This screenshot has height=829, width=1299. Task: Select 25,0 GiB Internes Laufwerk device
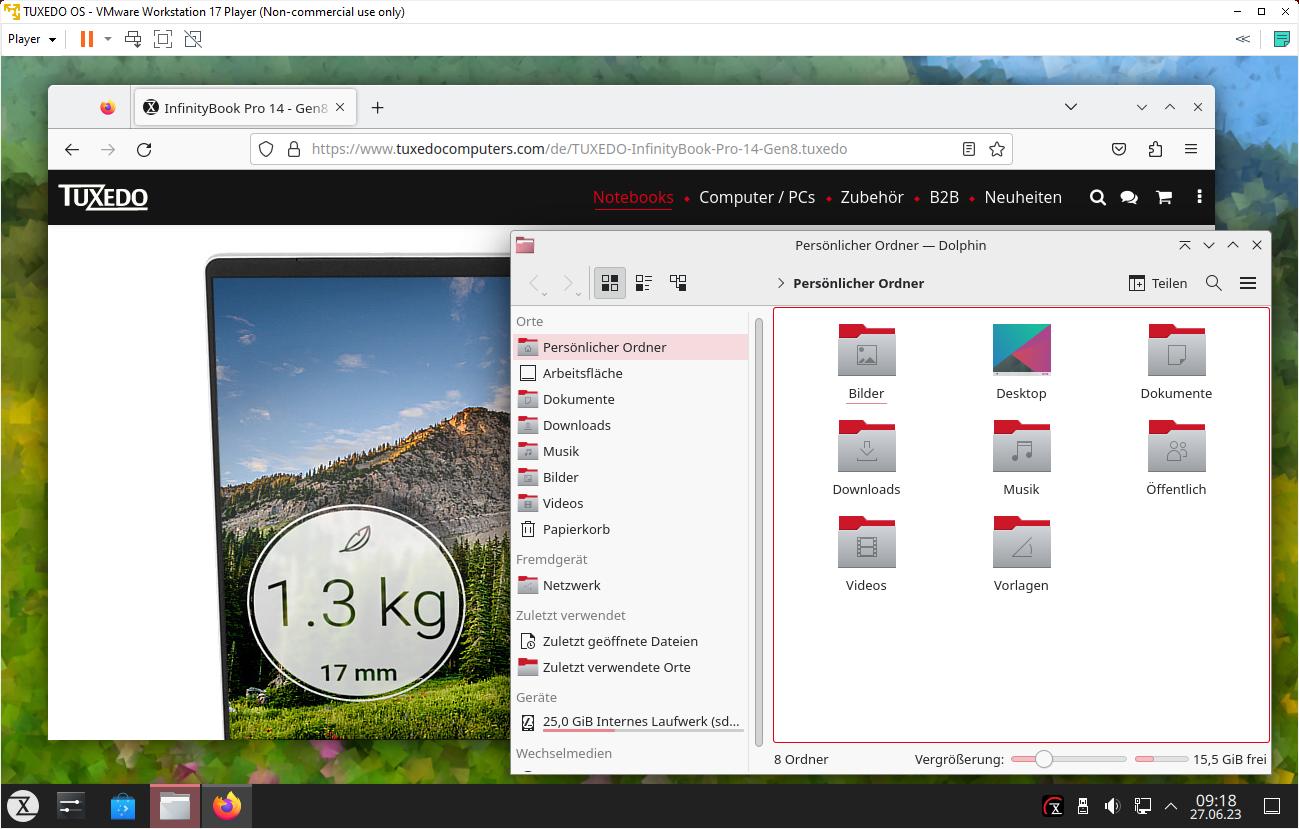click(x=631, y=722)
